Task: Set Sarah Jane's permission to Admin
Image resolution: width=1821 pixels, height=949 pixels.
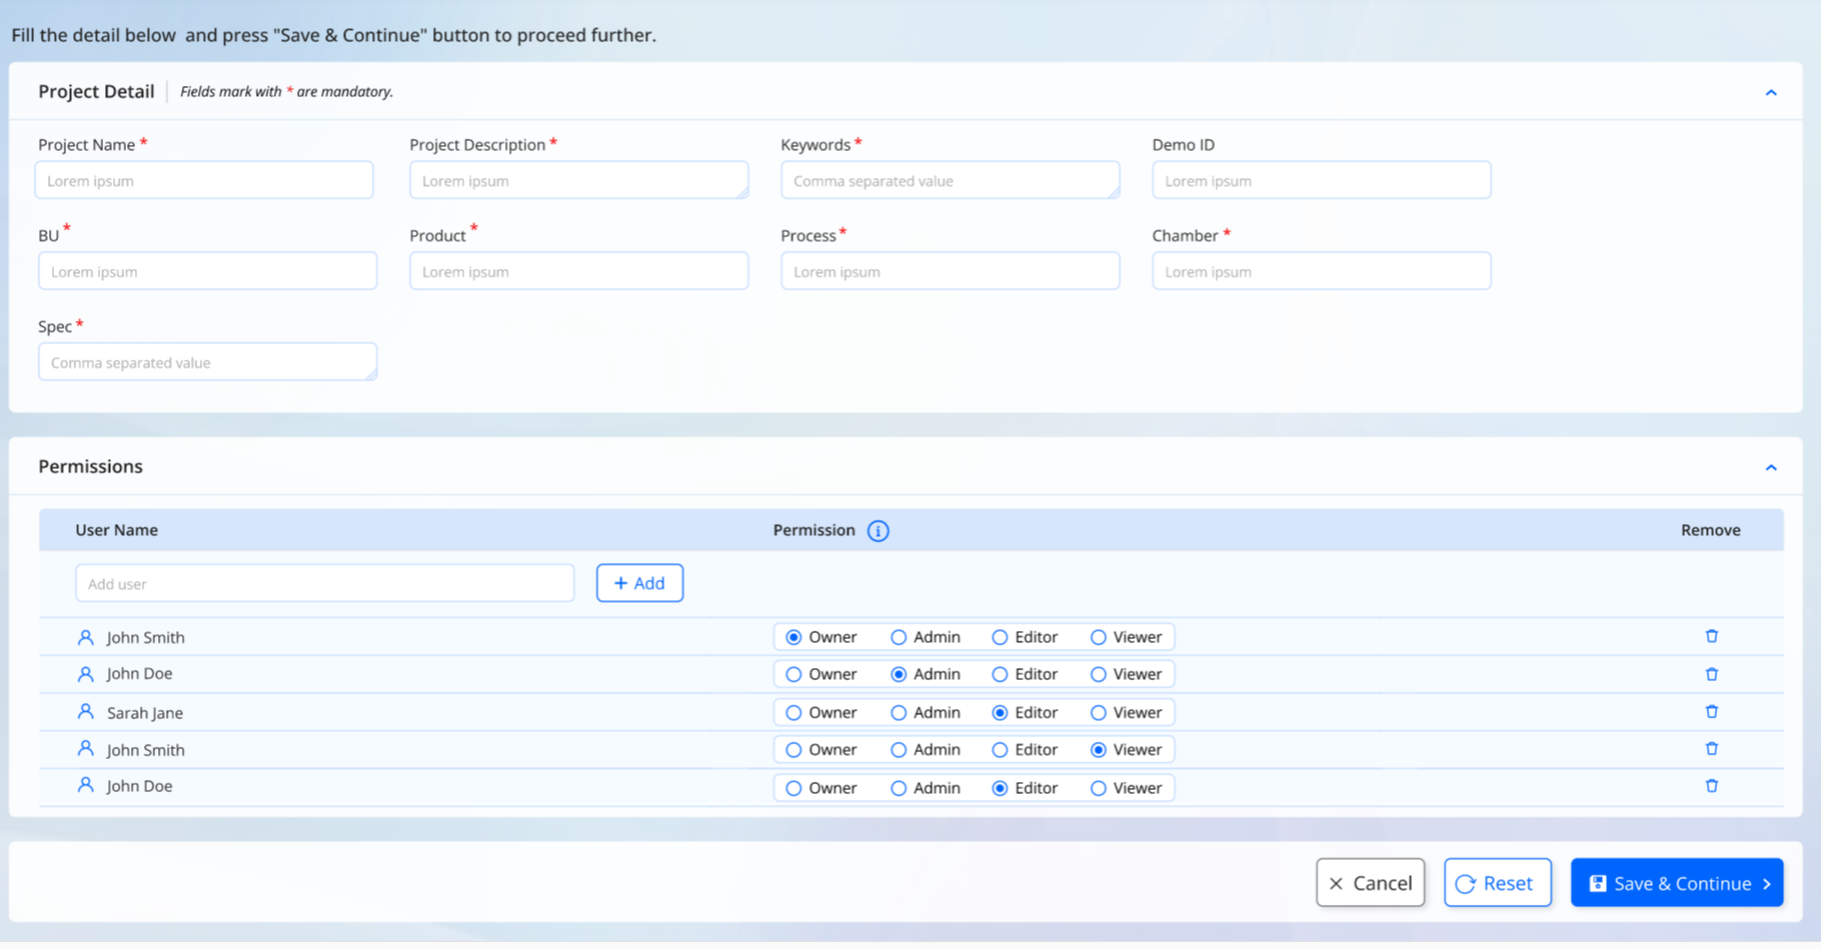Action: 899,713
